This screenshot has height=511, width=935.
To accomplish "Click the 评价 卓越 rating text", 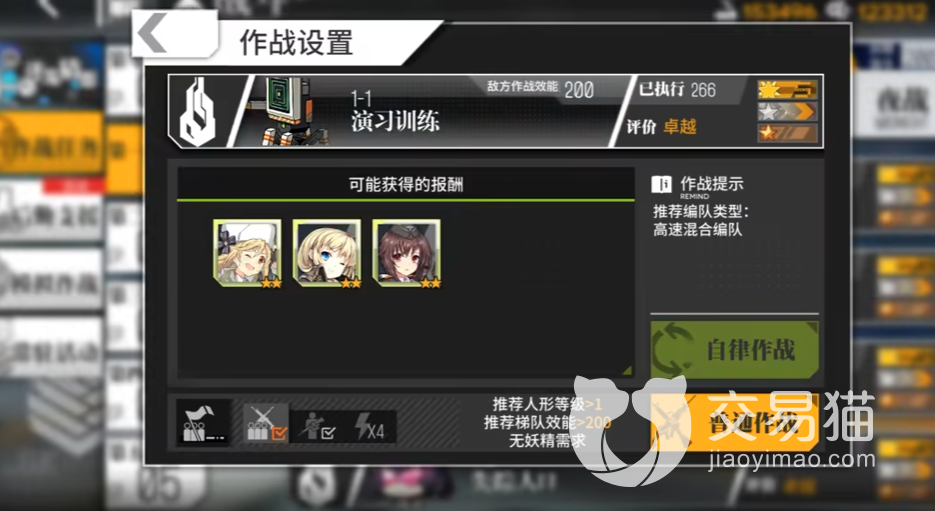I will point(661,127).
